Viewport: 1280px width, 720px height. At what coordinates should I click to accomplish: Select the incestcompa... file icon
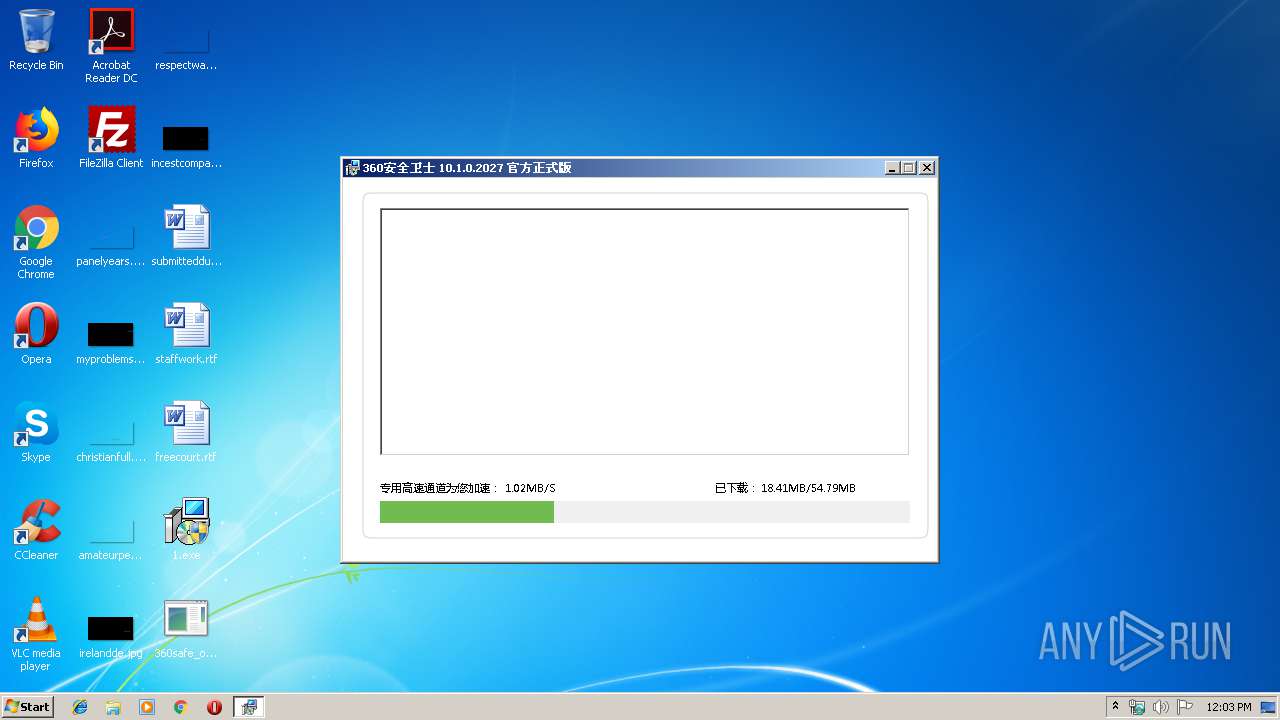click(x=186, y=146)
